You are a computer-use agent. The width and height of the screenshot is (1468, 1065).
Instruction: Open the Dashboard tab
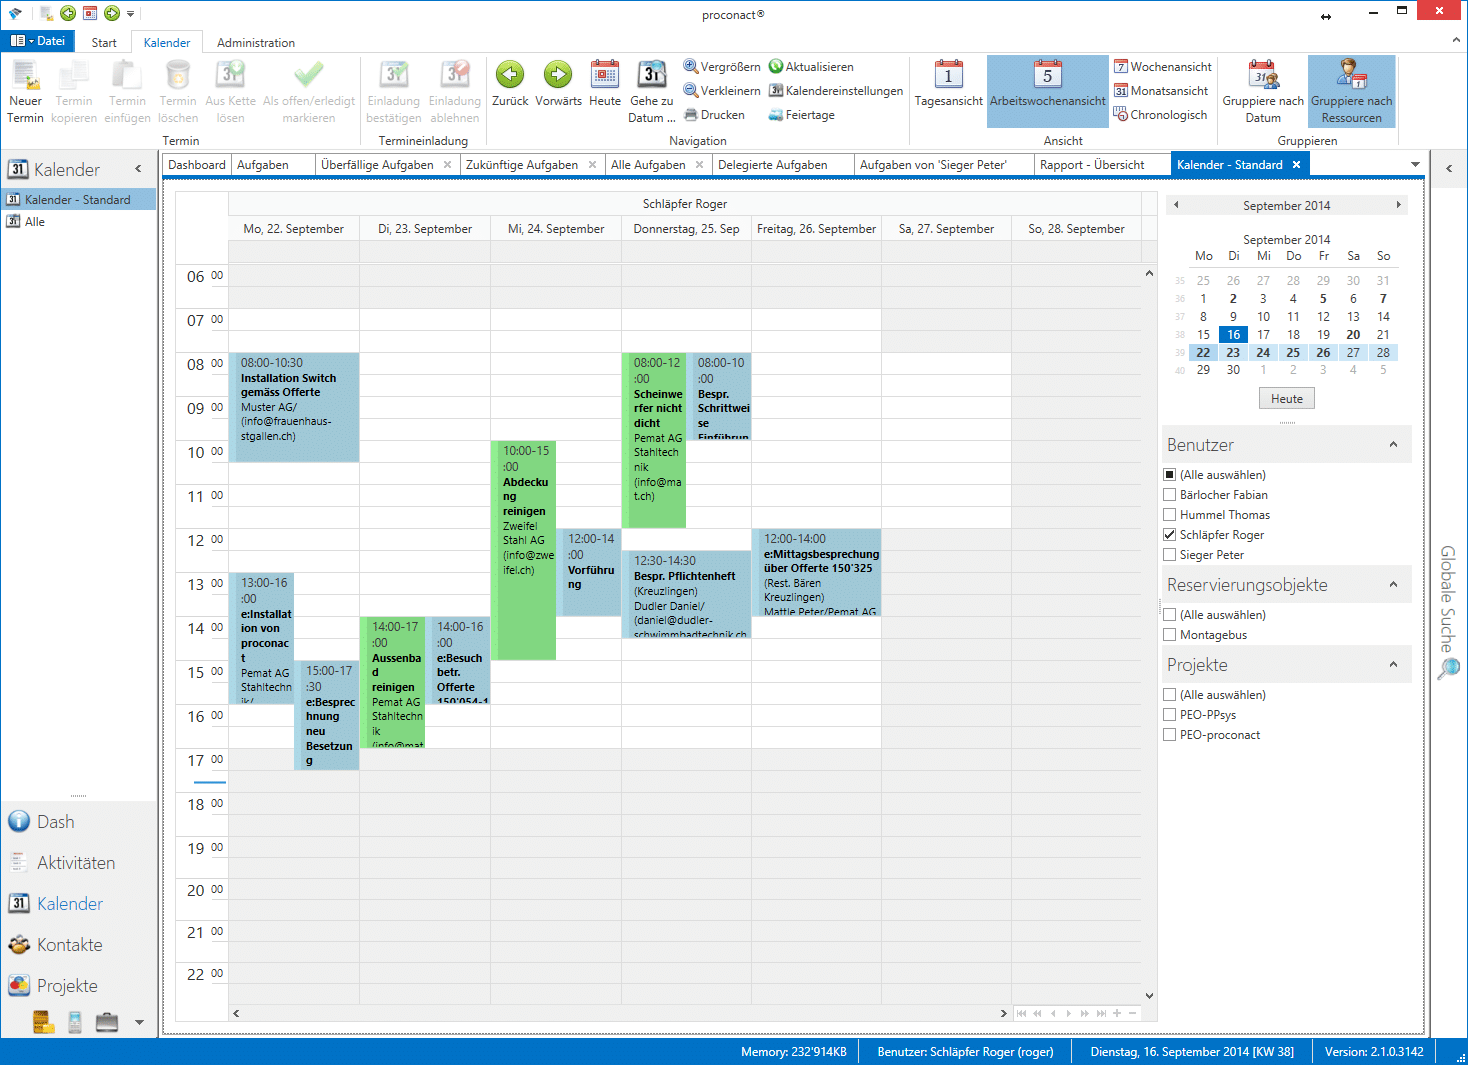tap(197, 165)
